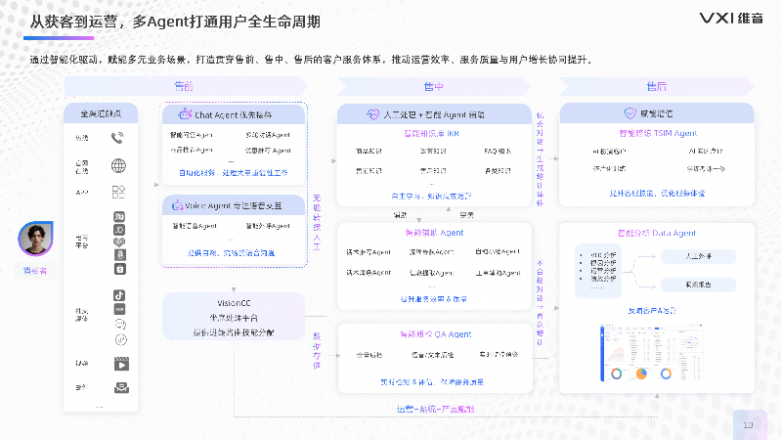Screen dimensions: 782x440
Task: Click the QA Agent heading
Action: point(435,334)
